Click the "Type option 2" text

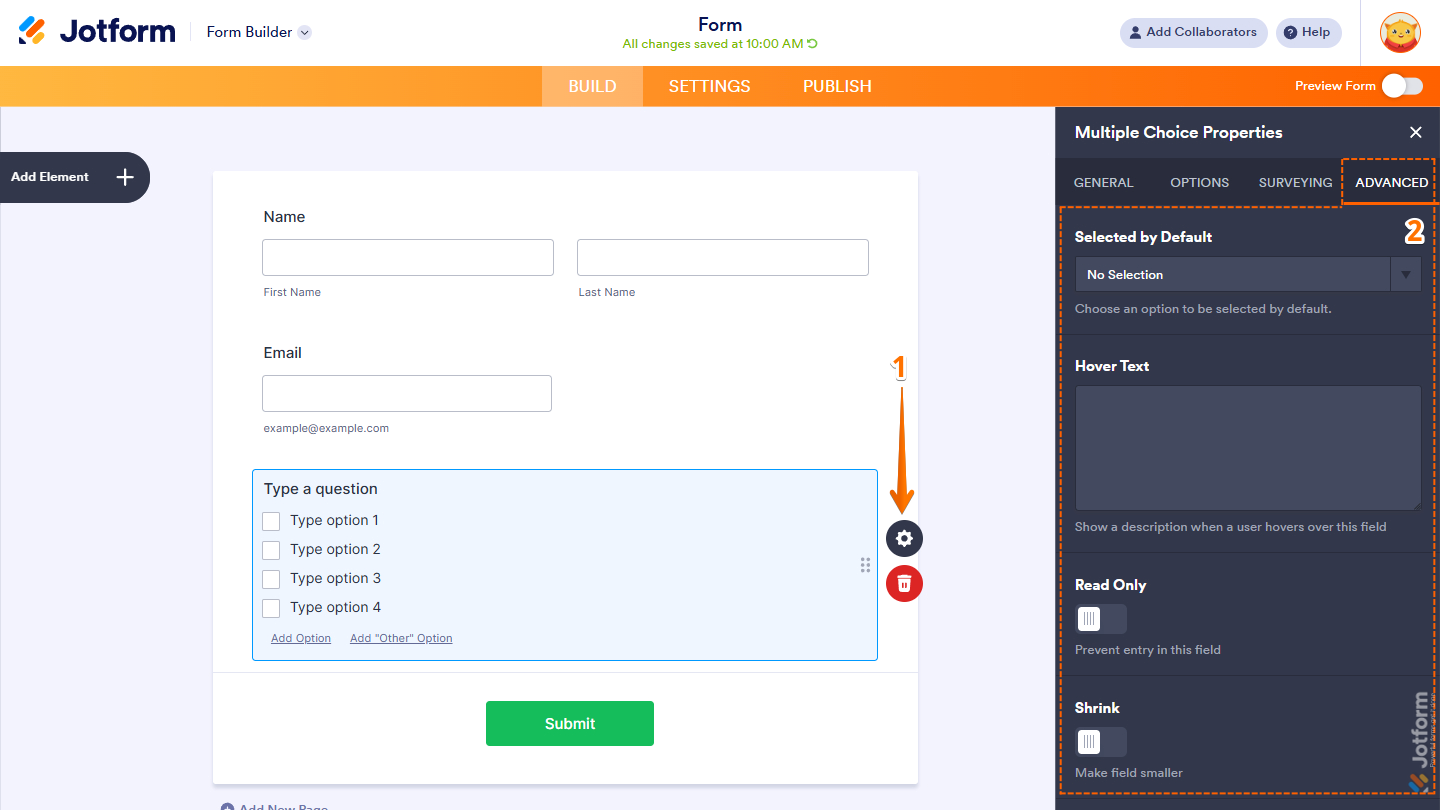[x=335, y=549]
